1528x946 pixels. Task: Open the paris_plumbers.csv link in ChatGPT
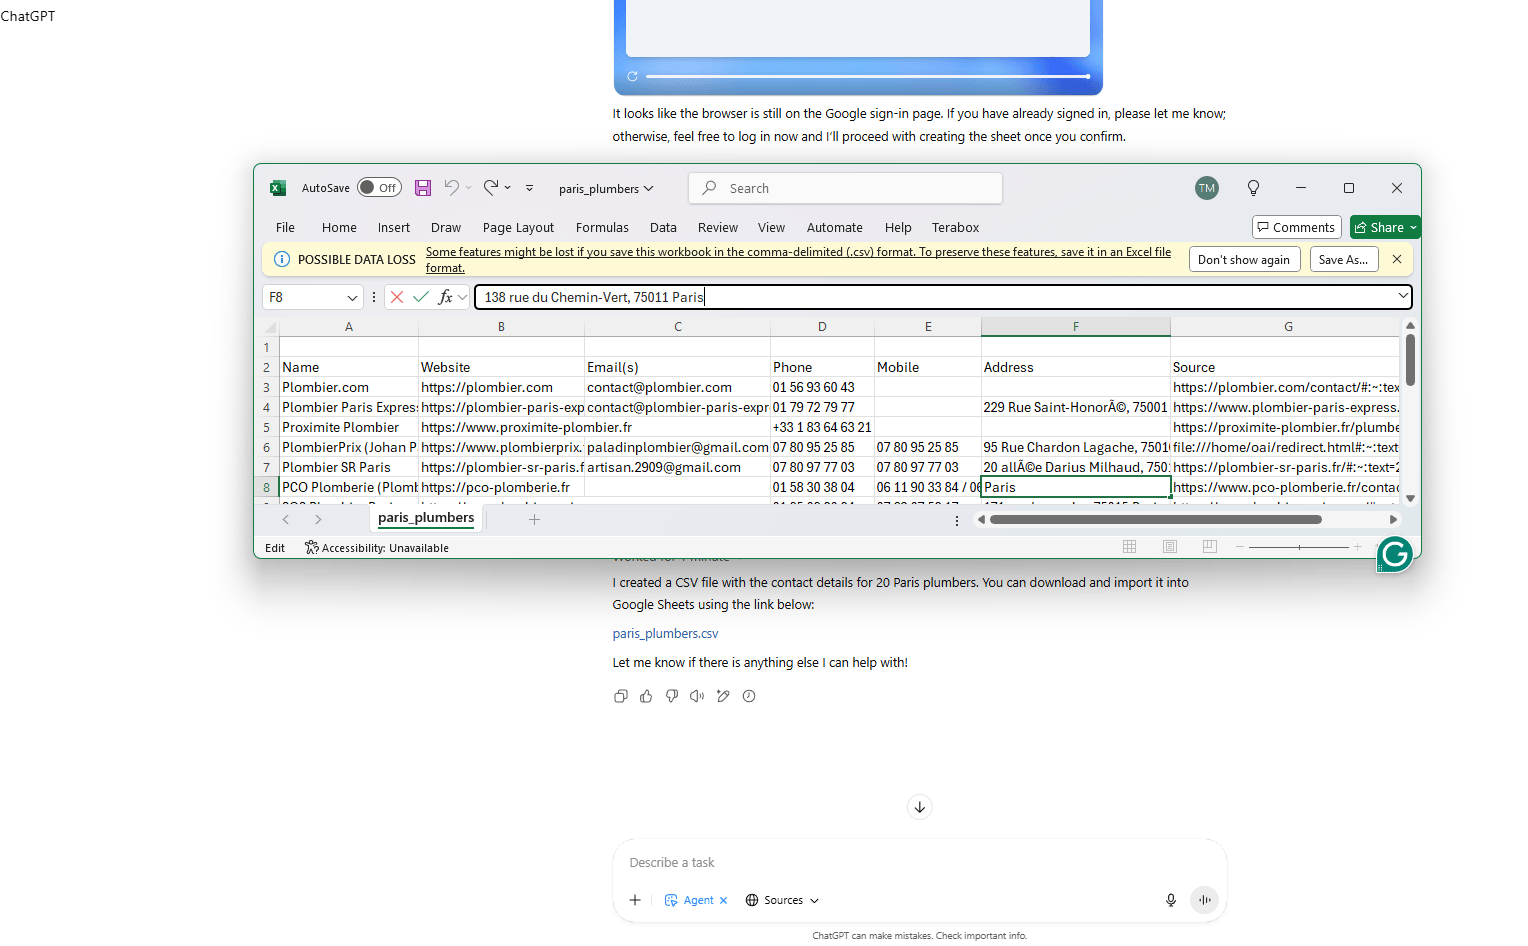coord(665,633)
